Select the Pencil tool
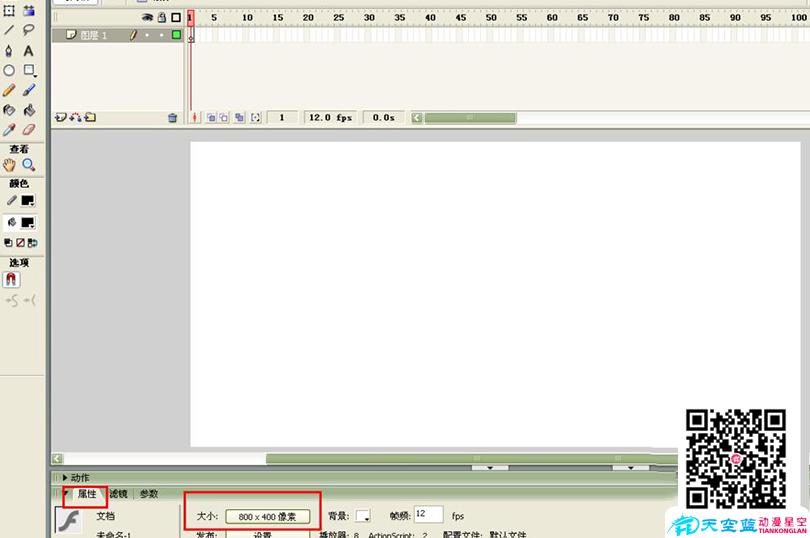The height and width of the screenshot is (538, 810). [9, 90]
